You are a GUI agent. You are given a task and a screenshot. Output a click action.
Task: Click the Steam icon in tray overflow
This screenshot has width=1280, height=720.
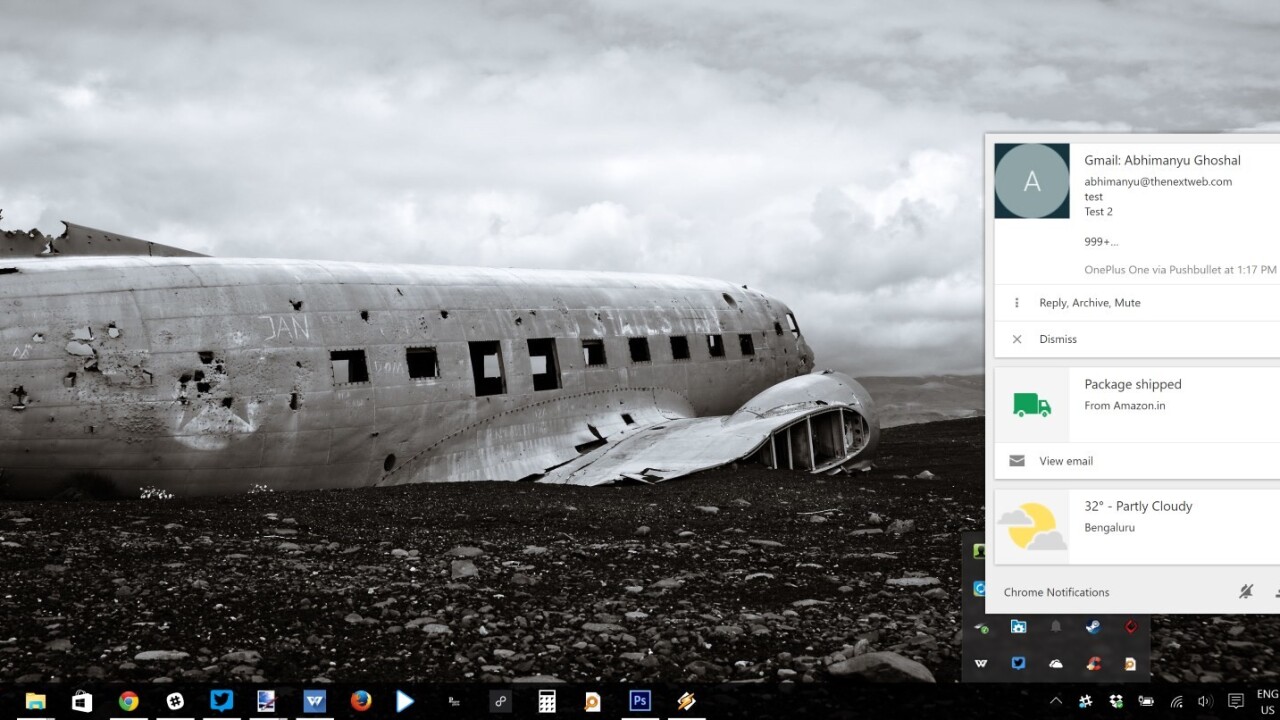[1093, 627]
